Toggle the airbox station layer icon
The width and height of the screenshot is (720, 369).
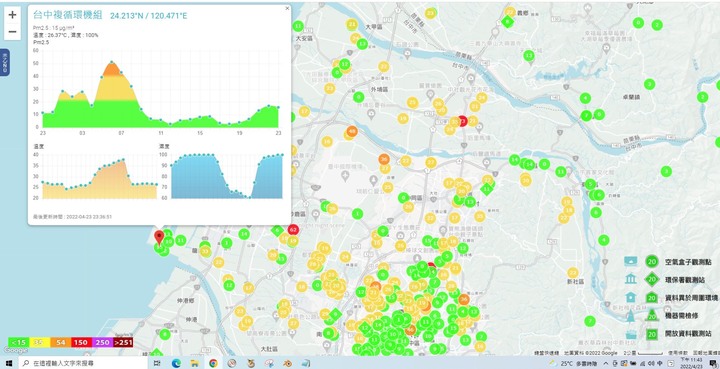631,261
